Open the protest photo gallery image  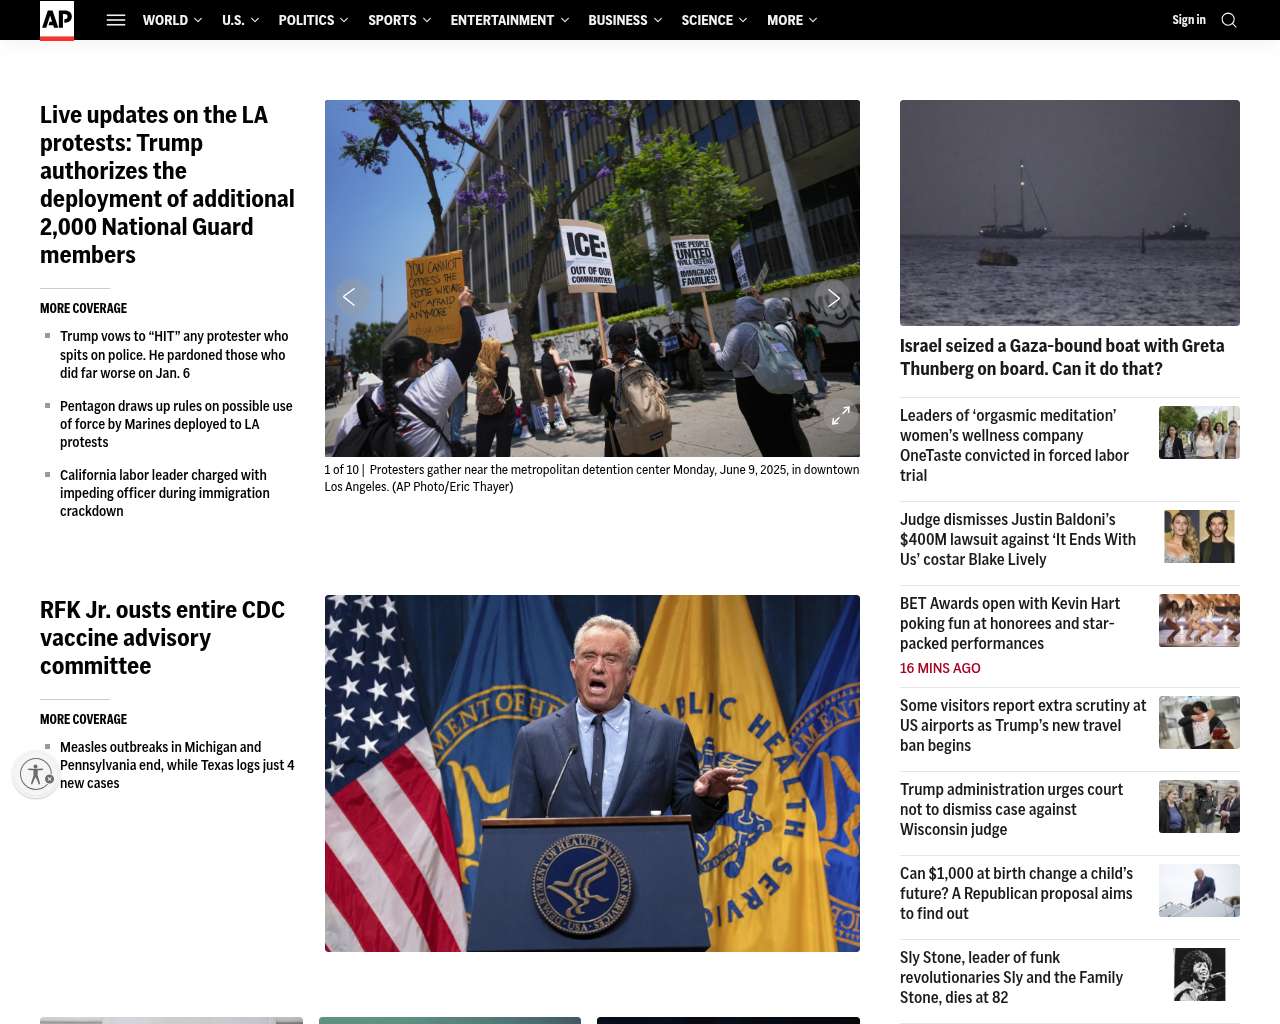pyautogui.click(x=592, y=278)
